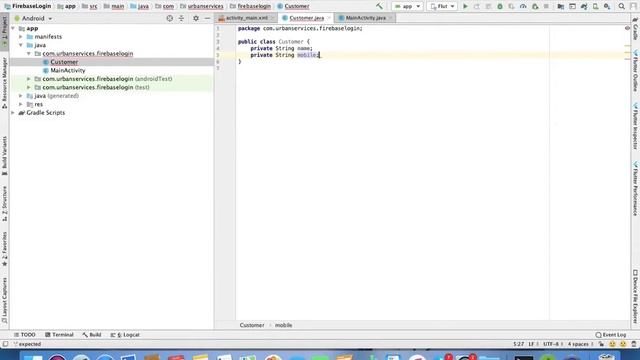
Task: Open Build Variants side panel
Action: [x=4, y=156]
